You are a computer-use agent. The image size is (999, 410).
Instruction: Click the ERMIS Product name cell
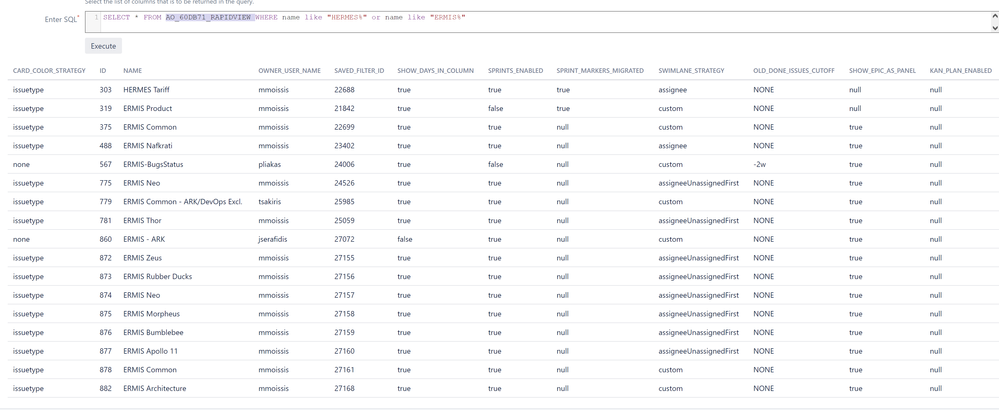[148, 108]
